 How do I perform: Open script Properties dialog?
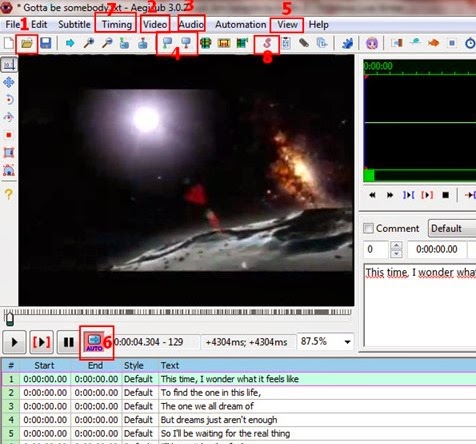[x=286, y=43]
